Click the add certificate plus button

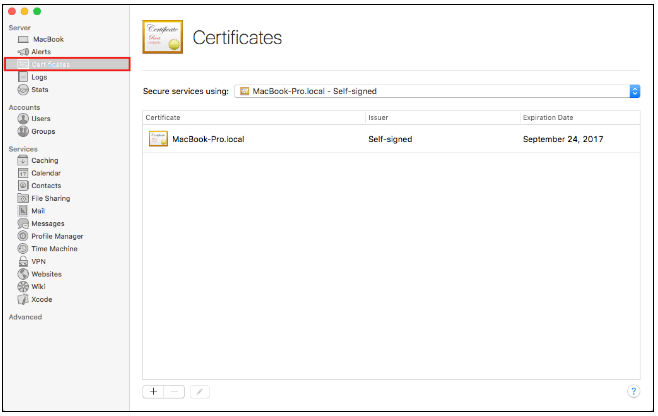[x=153, y=391]
